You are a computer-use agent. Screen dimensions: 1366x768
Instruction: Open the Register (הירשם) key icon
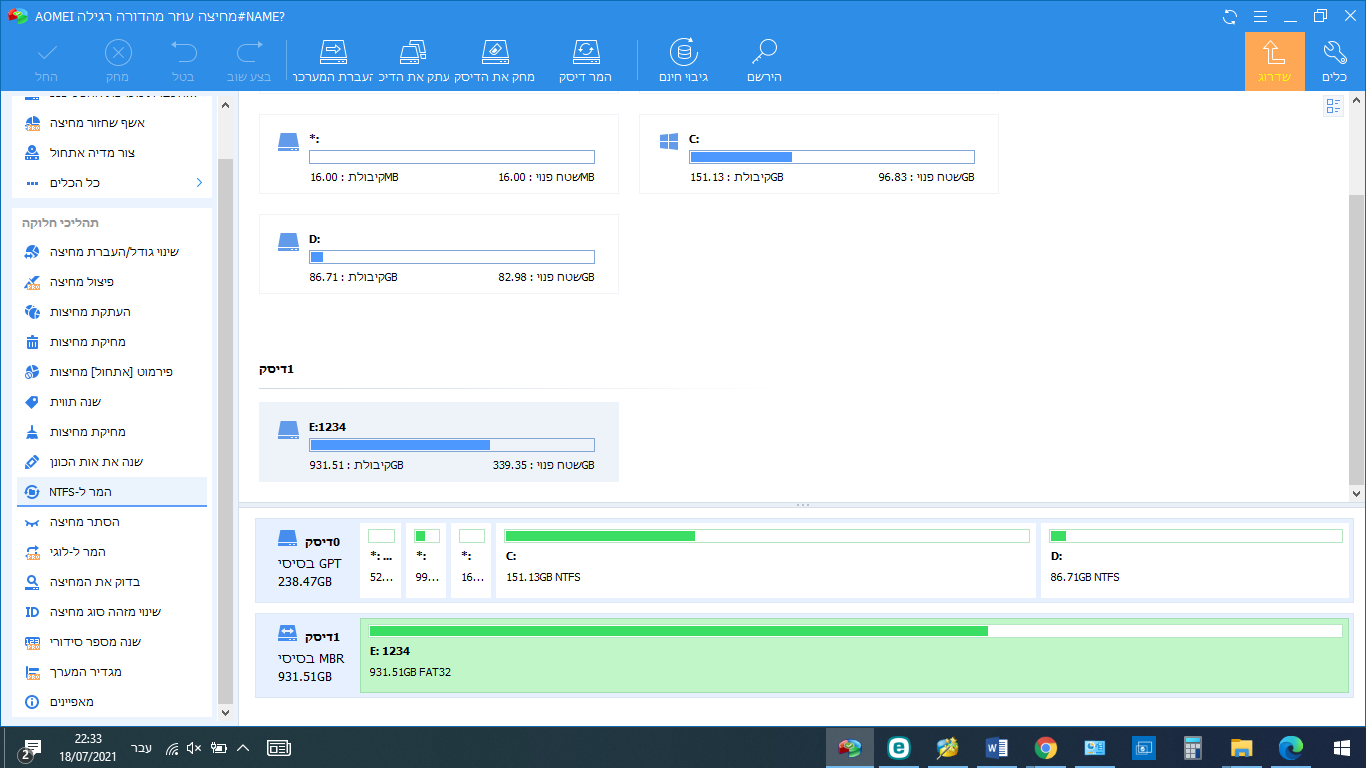pyautogui.click(x=765, y=61)
